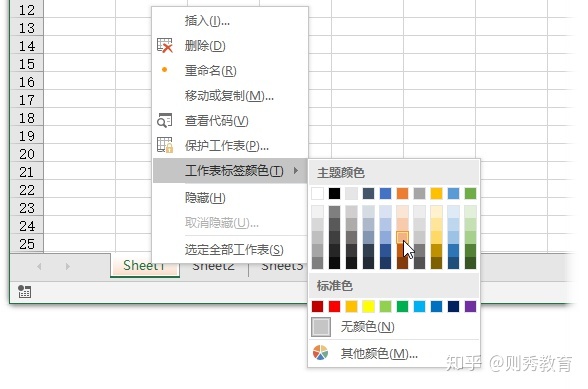Choose 隐藏(H) menu entry
This screenshot has height=389, width=588.
pos(231,198)
